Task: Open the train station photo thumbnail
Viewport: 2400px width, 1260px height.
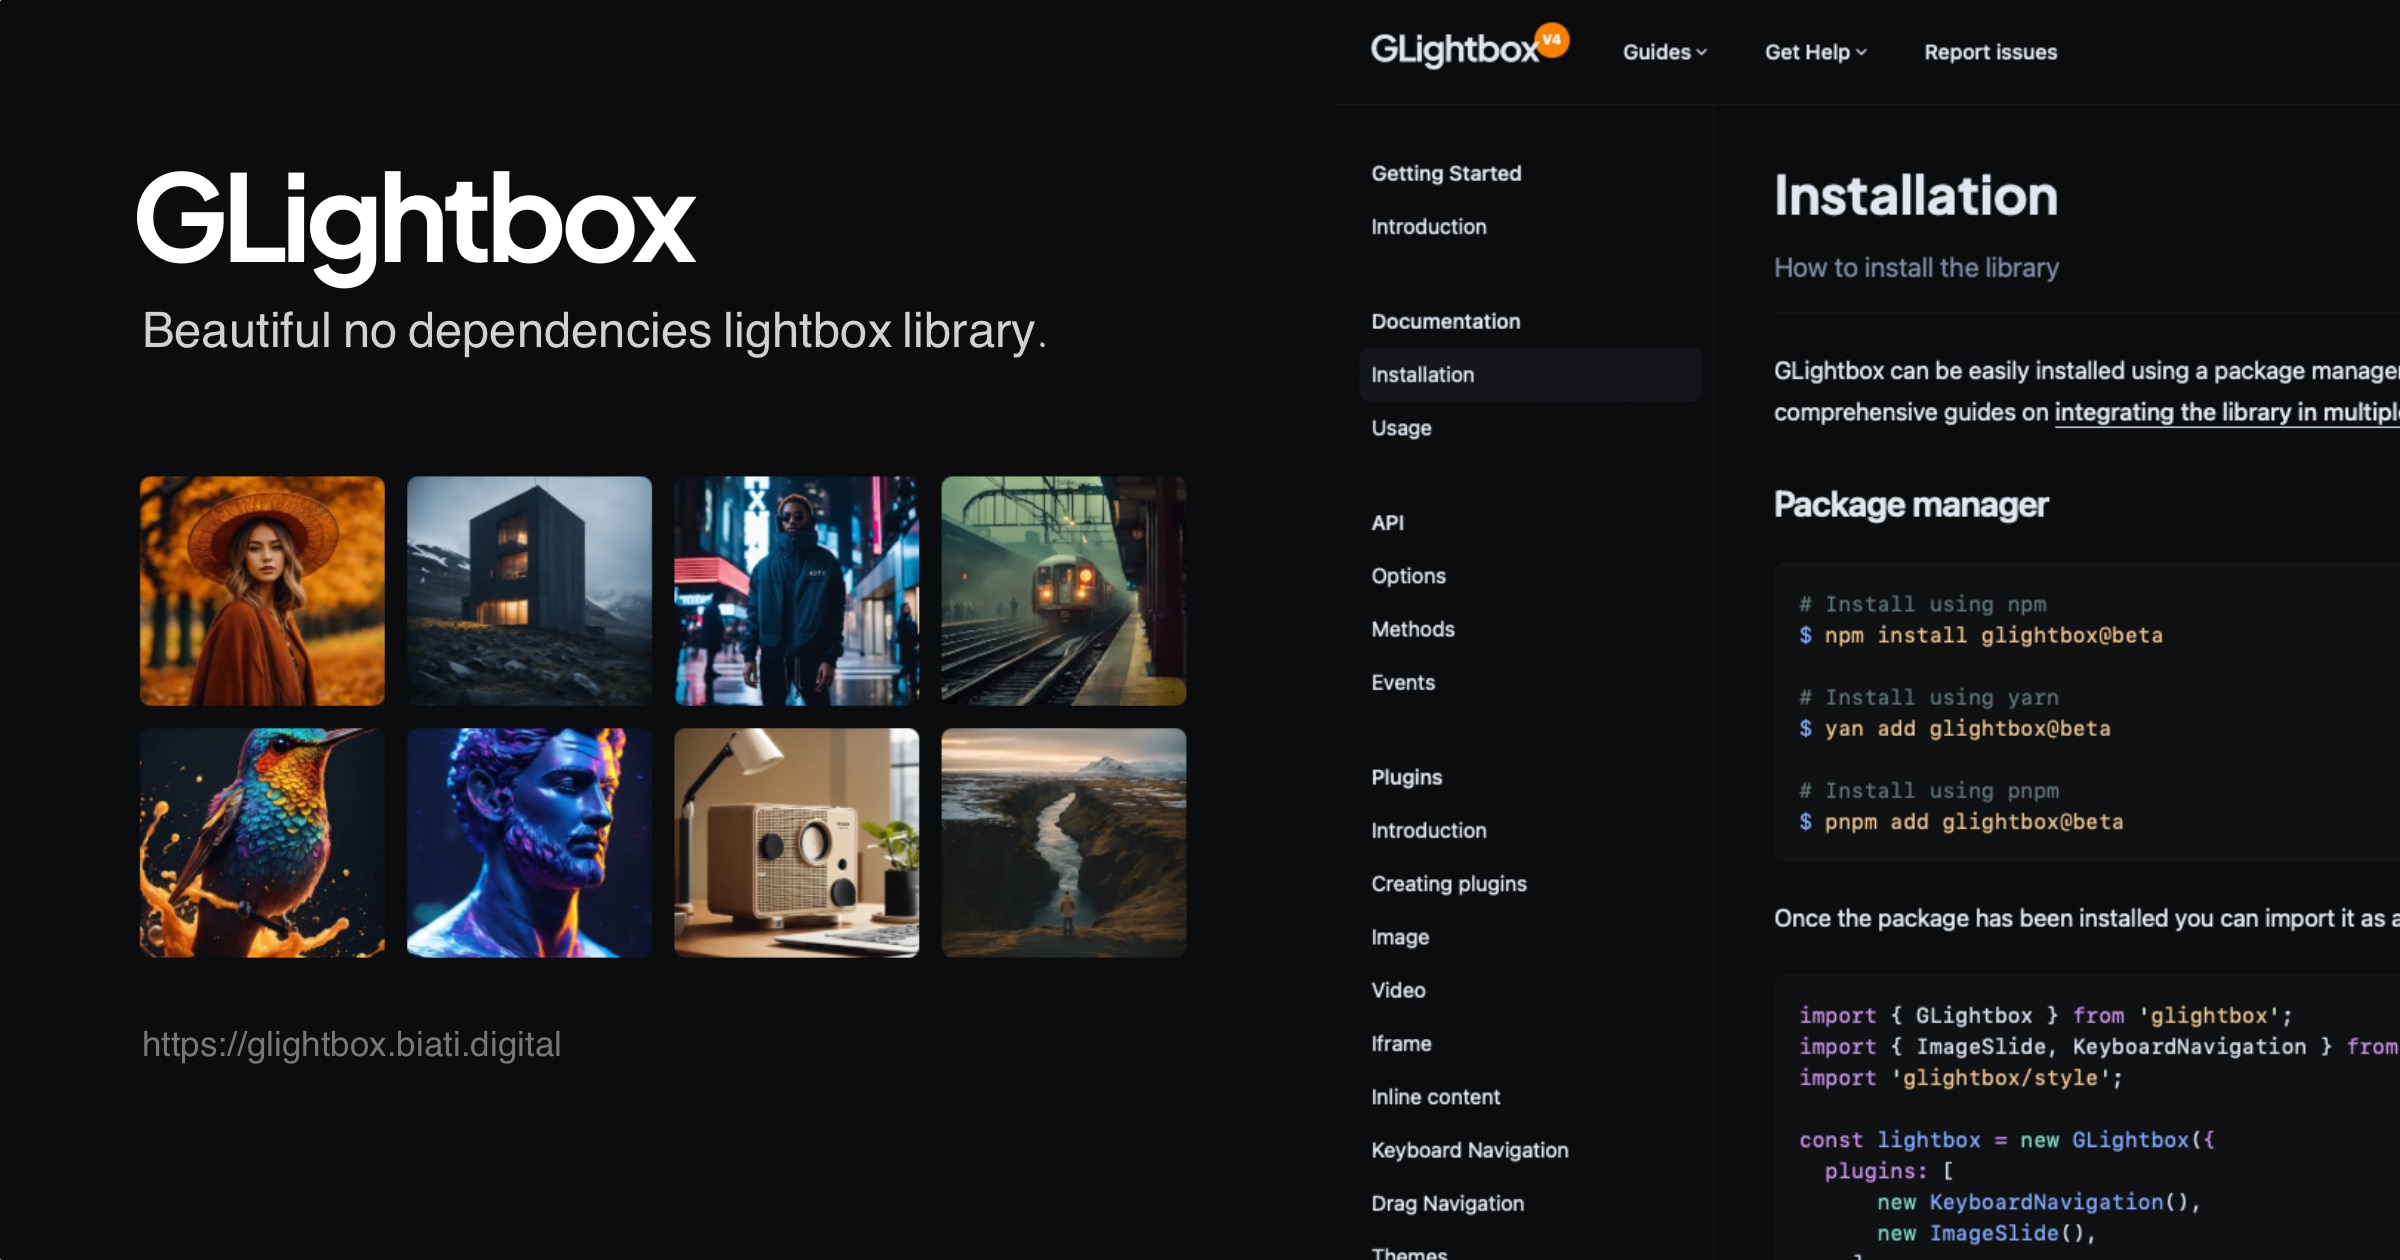Action: pos(1064,591)
